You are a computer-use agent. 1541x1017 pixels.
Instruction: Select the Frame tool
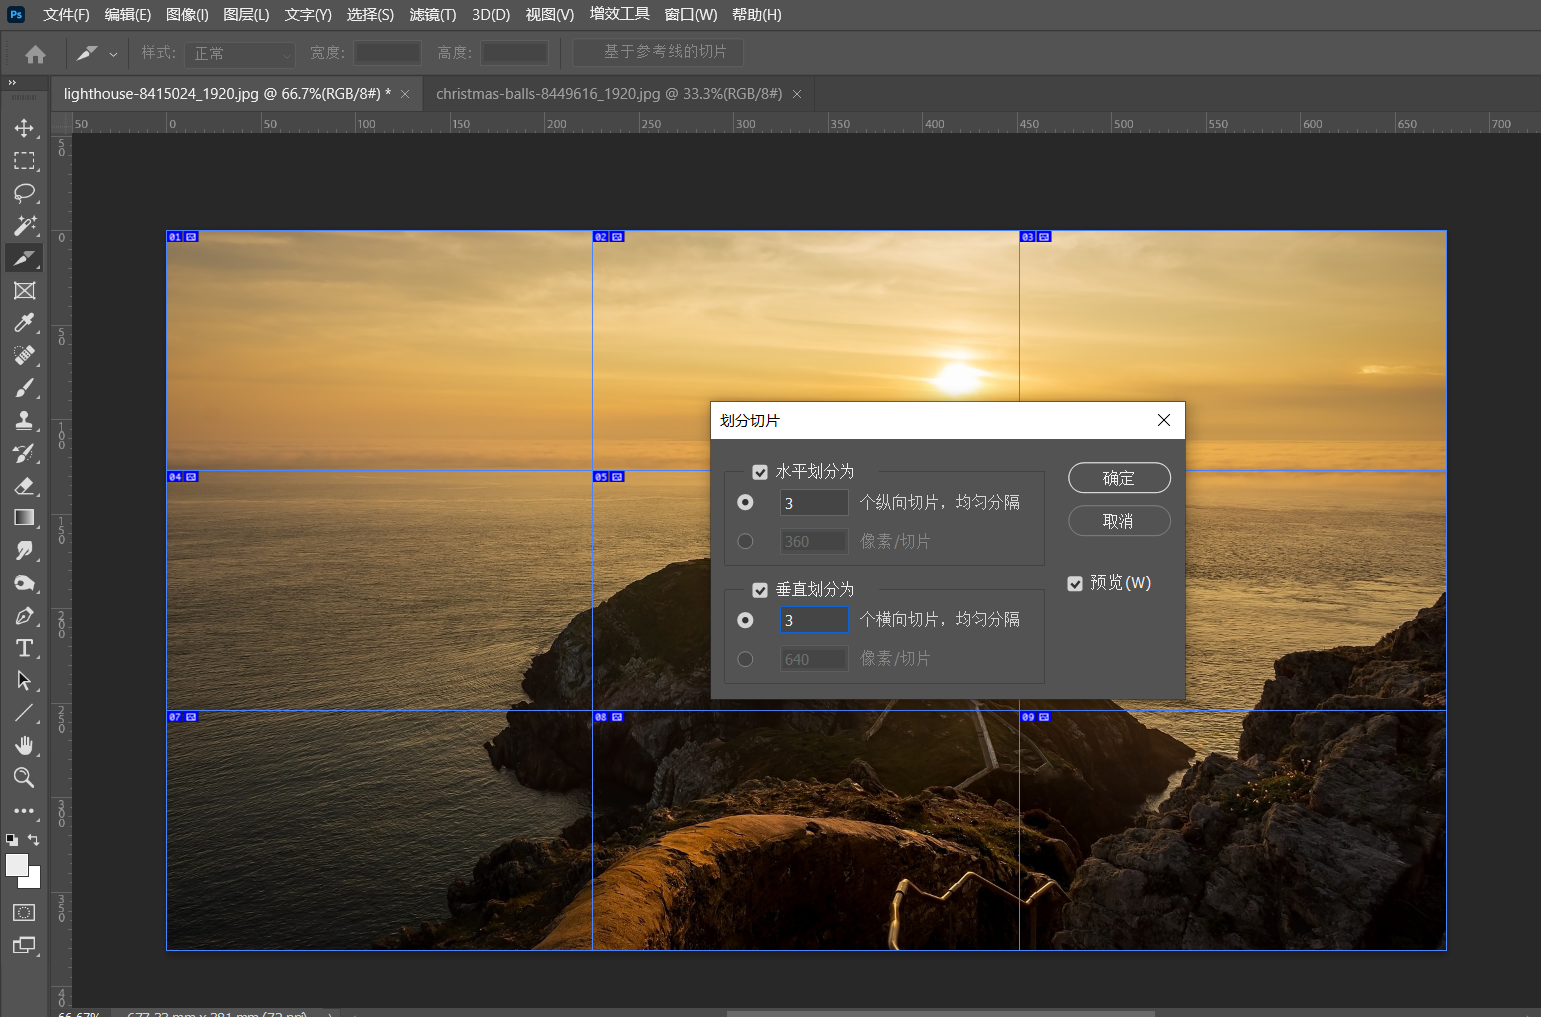tap(24, 291)
